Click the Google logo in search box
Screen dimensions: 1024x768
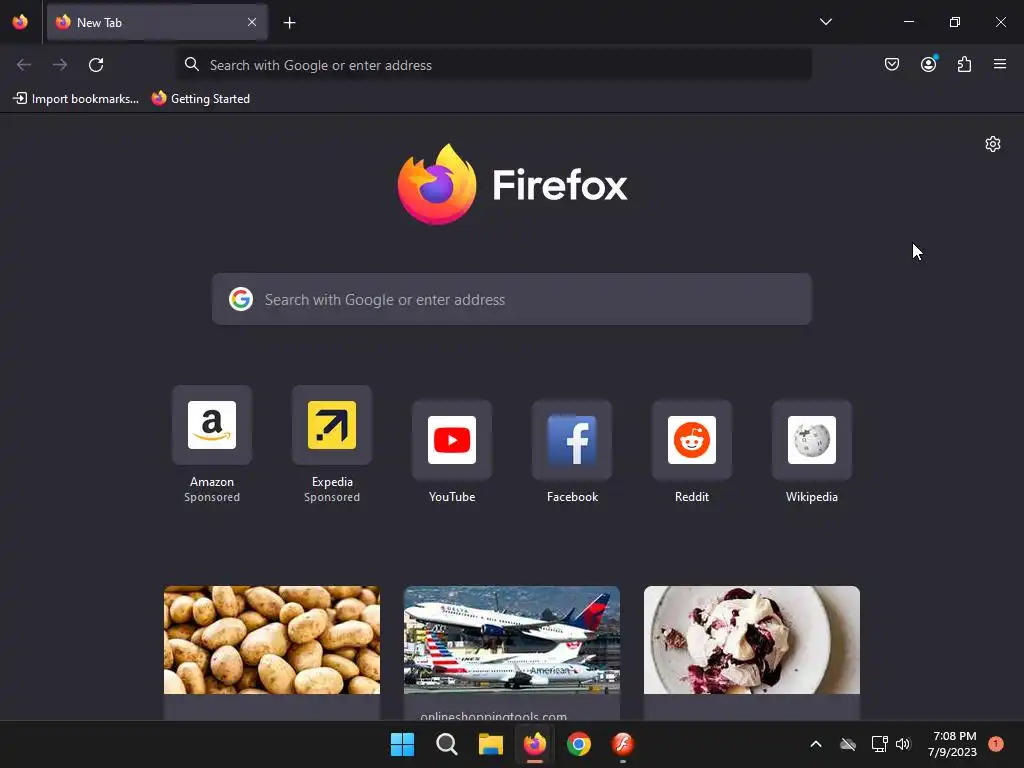(x=241, y=299)
